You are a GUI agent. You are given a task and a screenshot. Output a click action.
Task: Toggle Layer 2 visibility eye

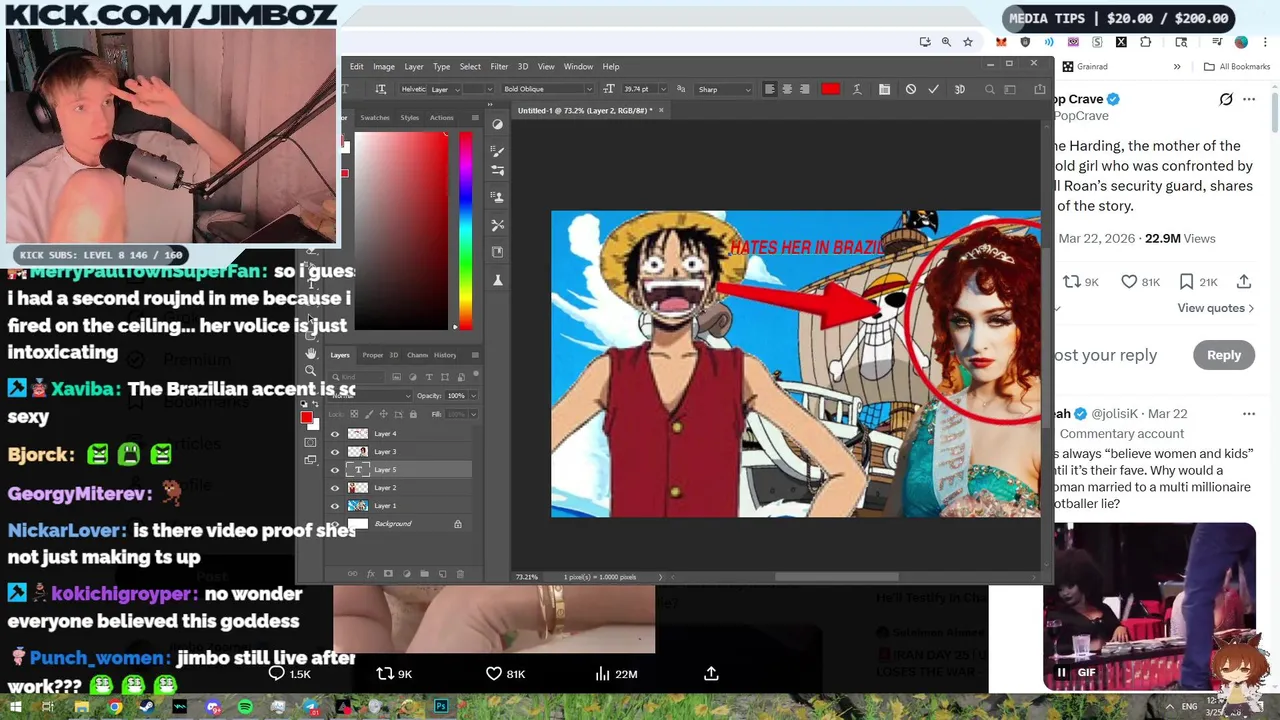click(335, 488)
